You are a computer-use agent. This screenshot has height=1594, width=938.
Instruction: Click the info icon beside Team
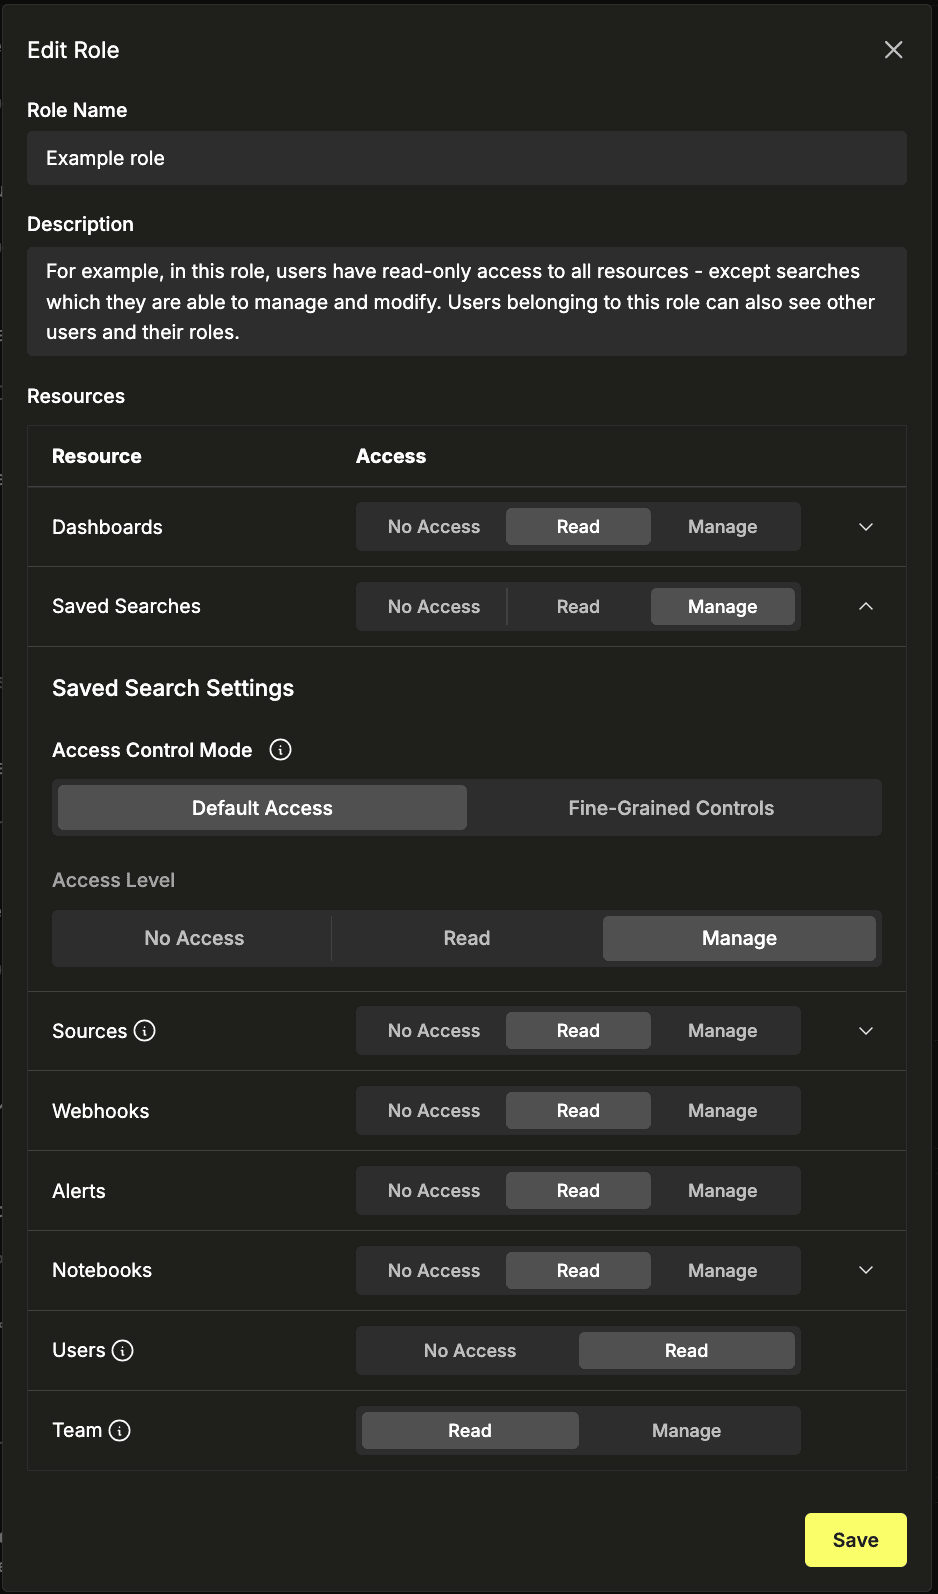coord(120,1431)
